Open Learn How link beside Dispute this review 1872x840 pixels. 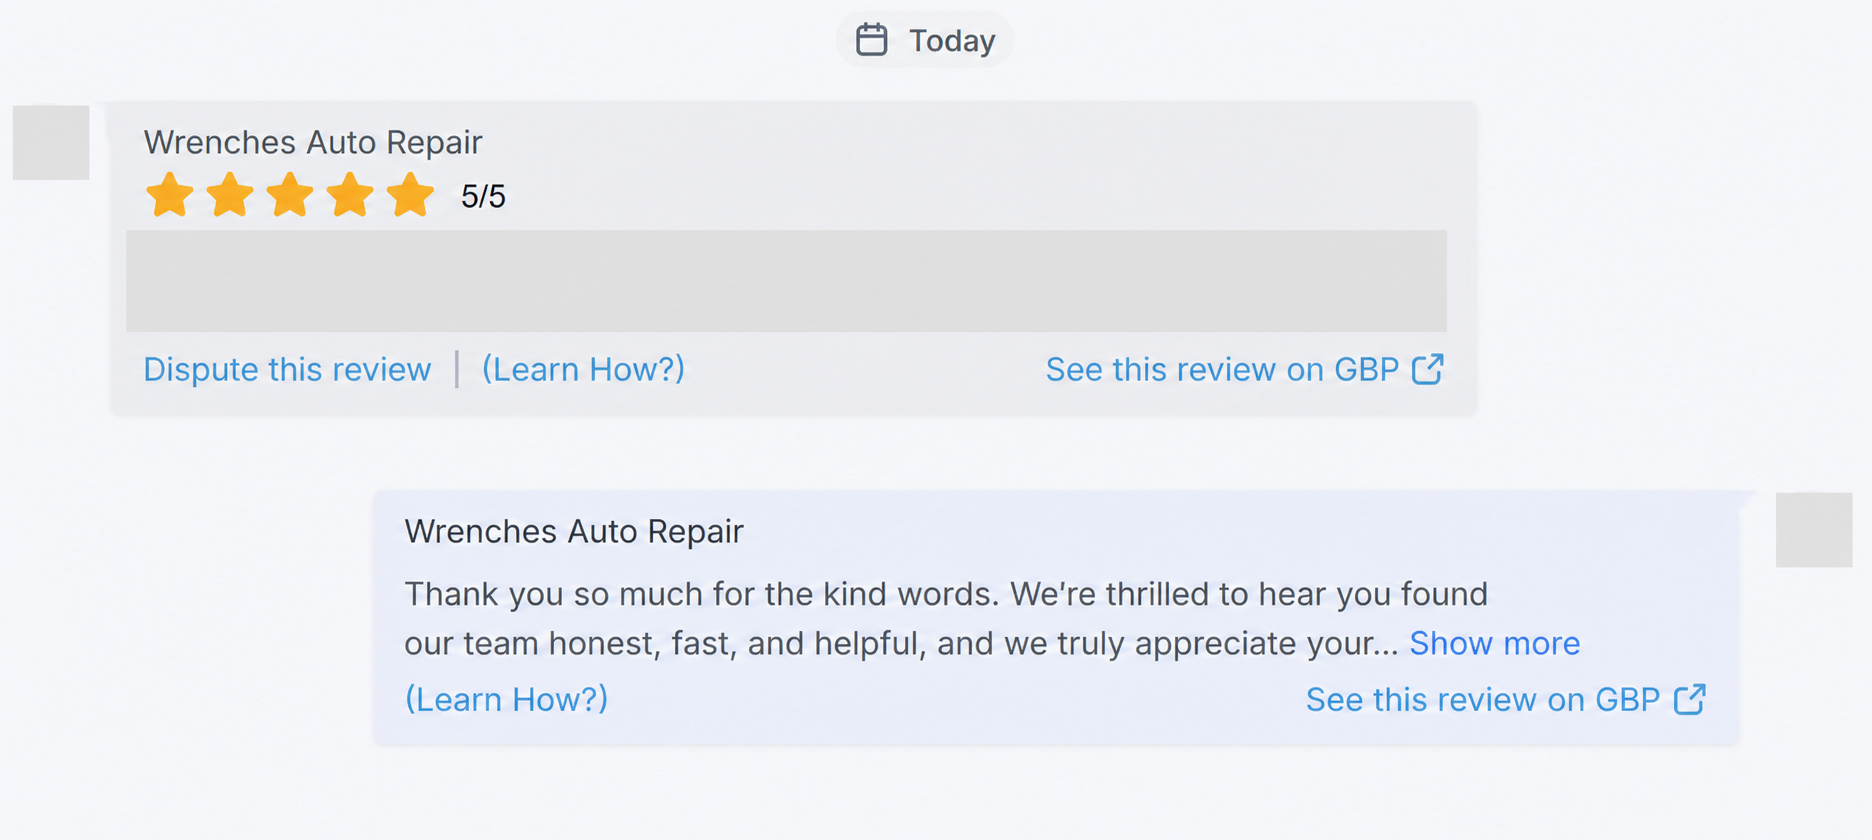(x=583, y=369)
